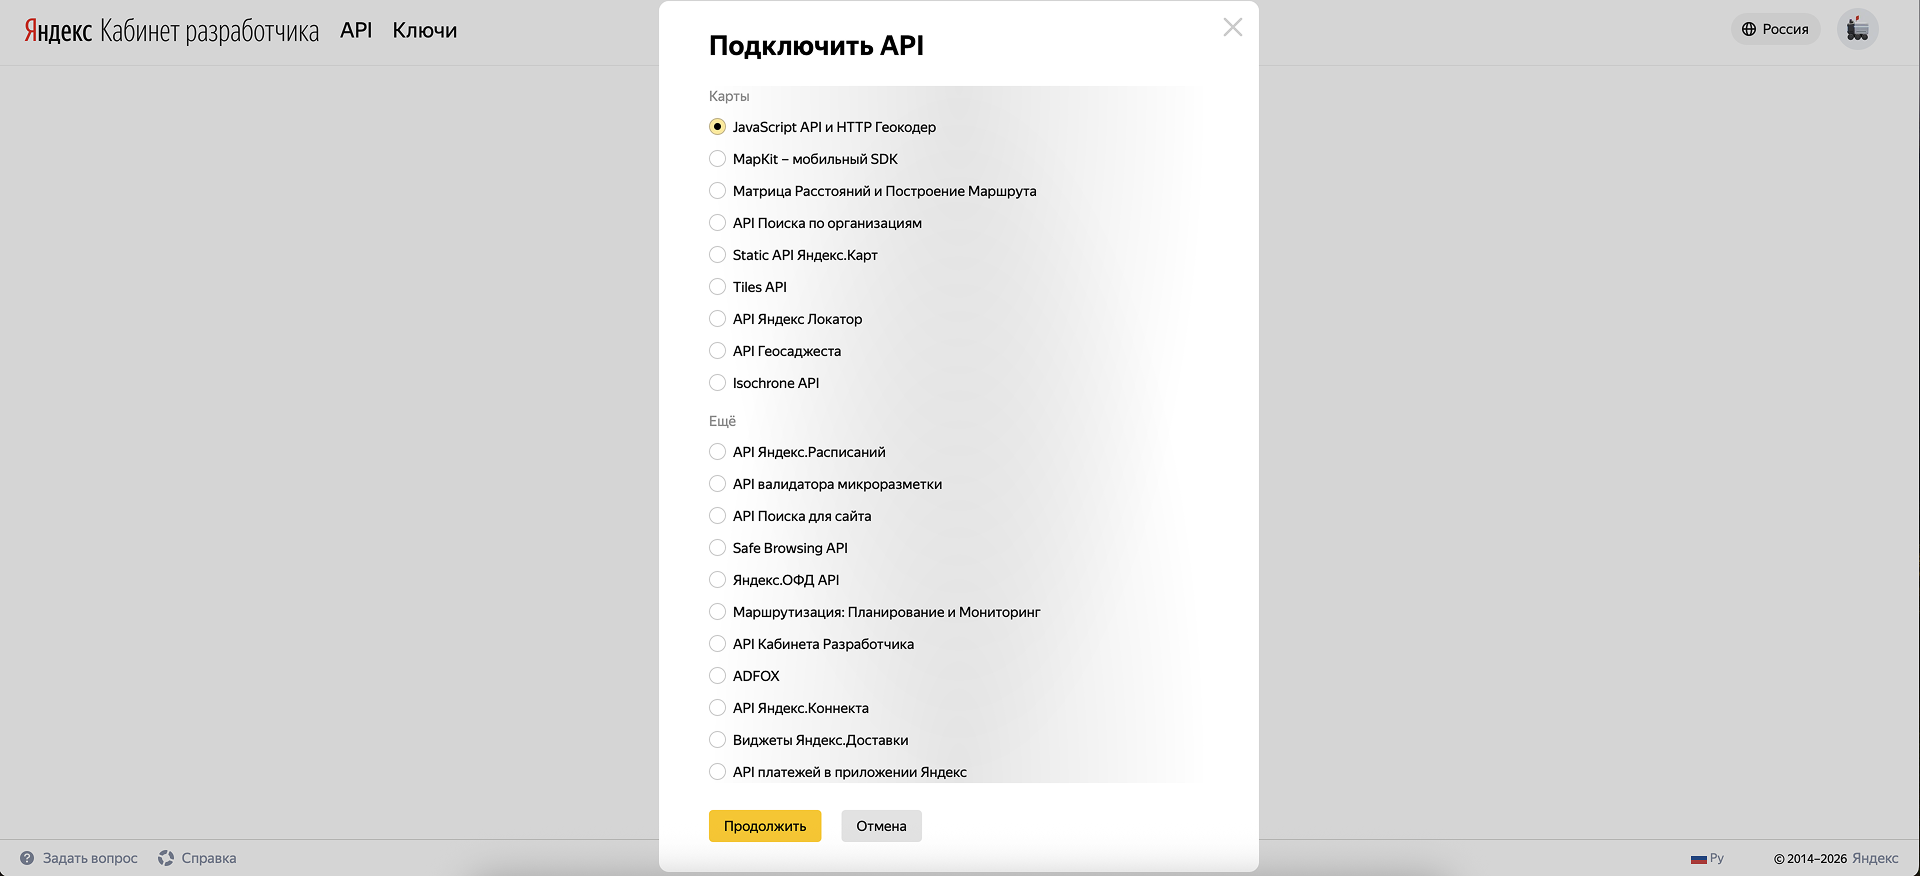Choose Safe Browsing API radio button
Viewport: 1920px width, 876px height.
click(x=717, y=548)
